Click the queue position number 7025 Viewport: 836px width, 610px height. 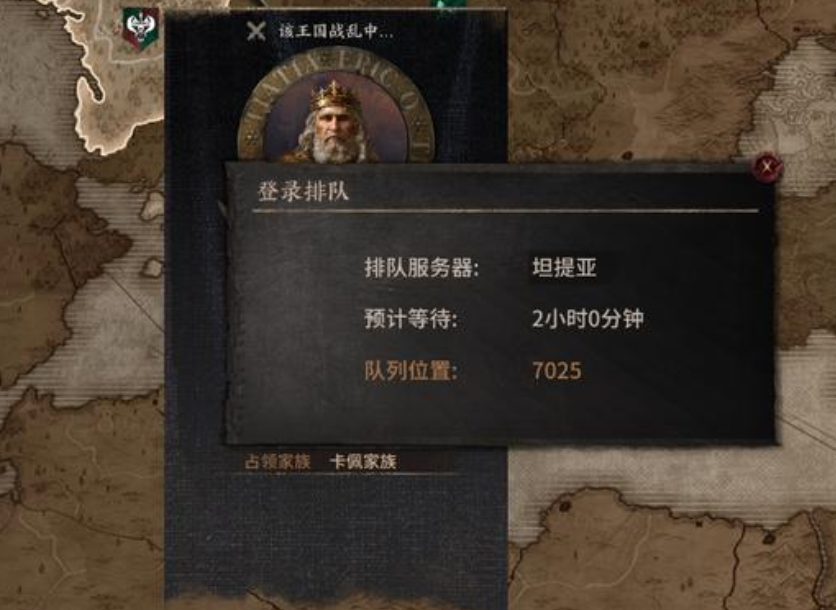tap(557, 371)
